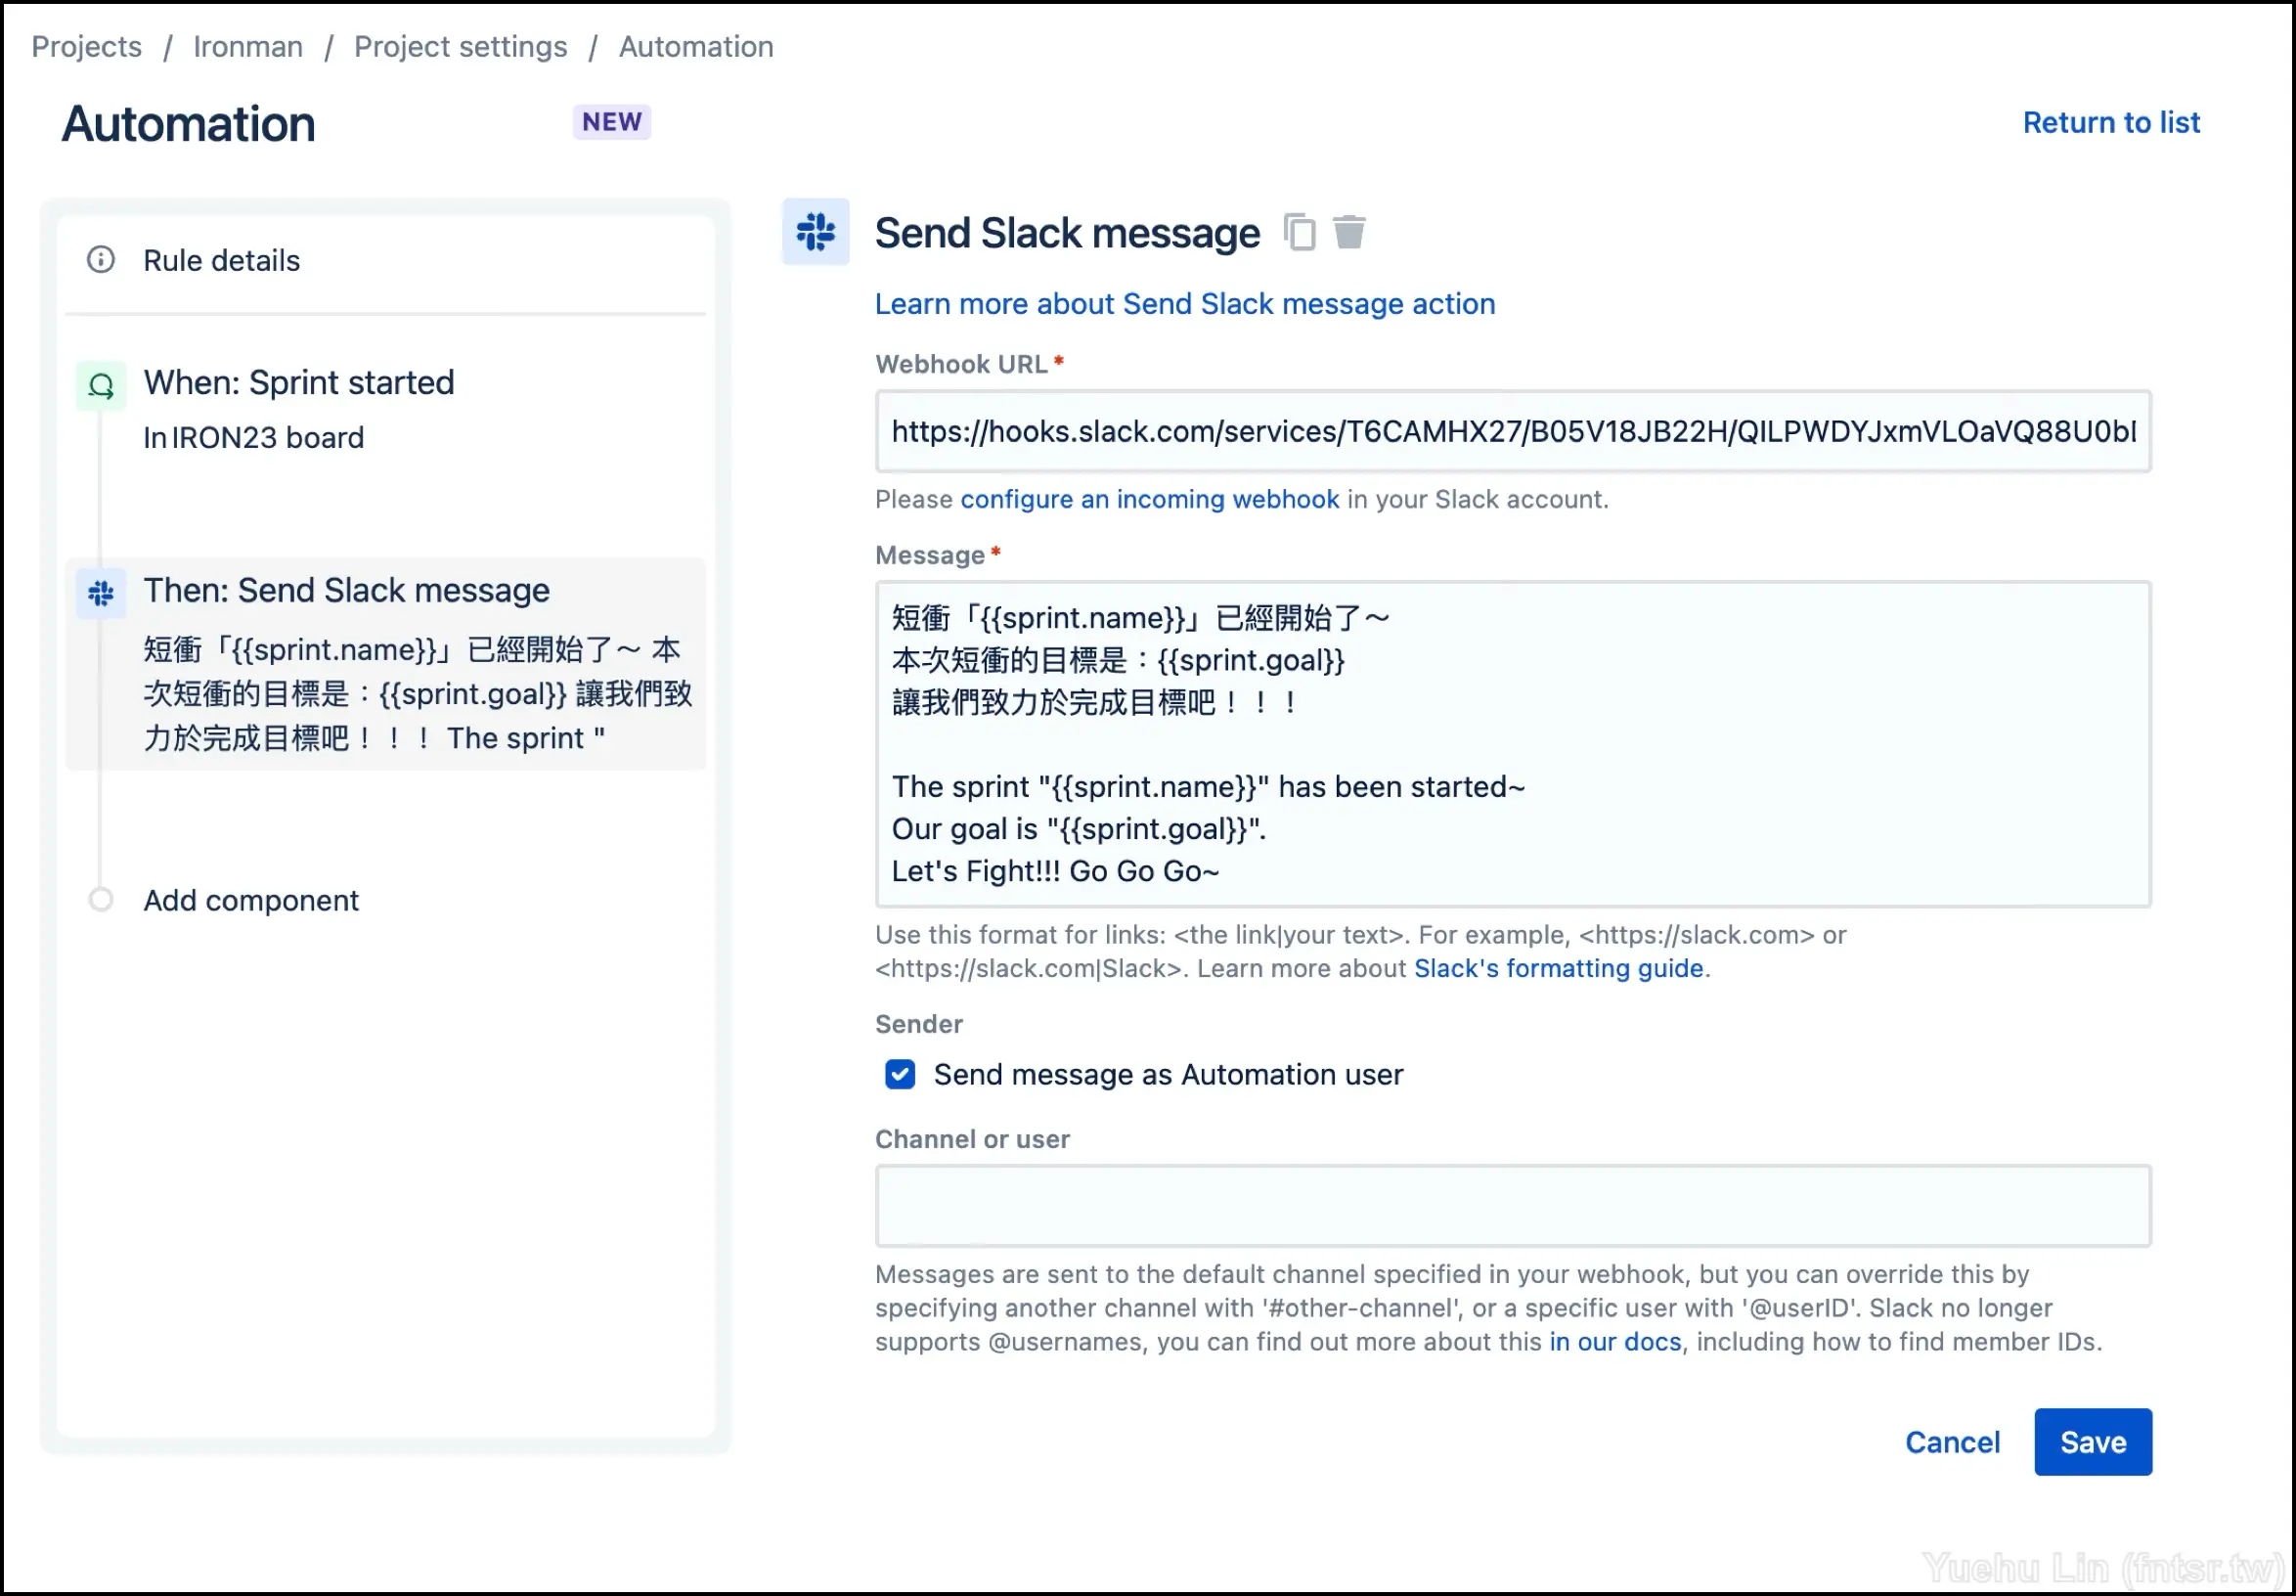Open configure an incoming webhook link
Viewport: 2296px width, 1596px height.
[1150, 499]
